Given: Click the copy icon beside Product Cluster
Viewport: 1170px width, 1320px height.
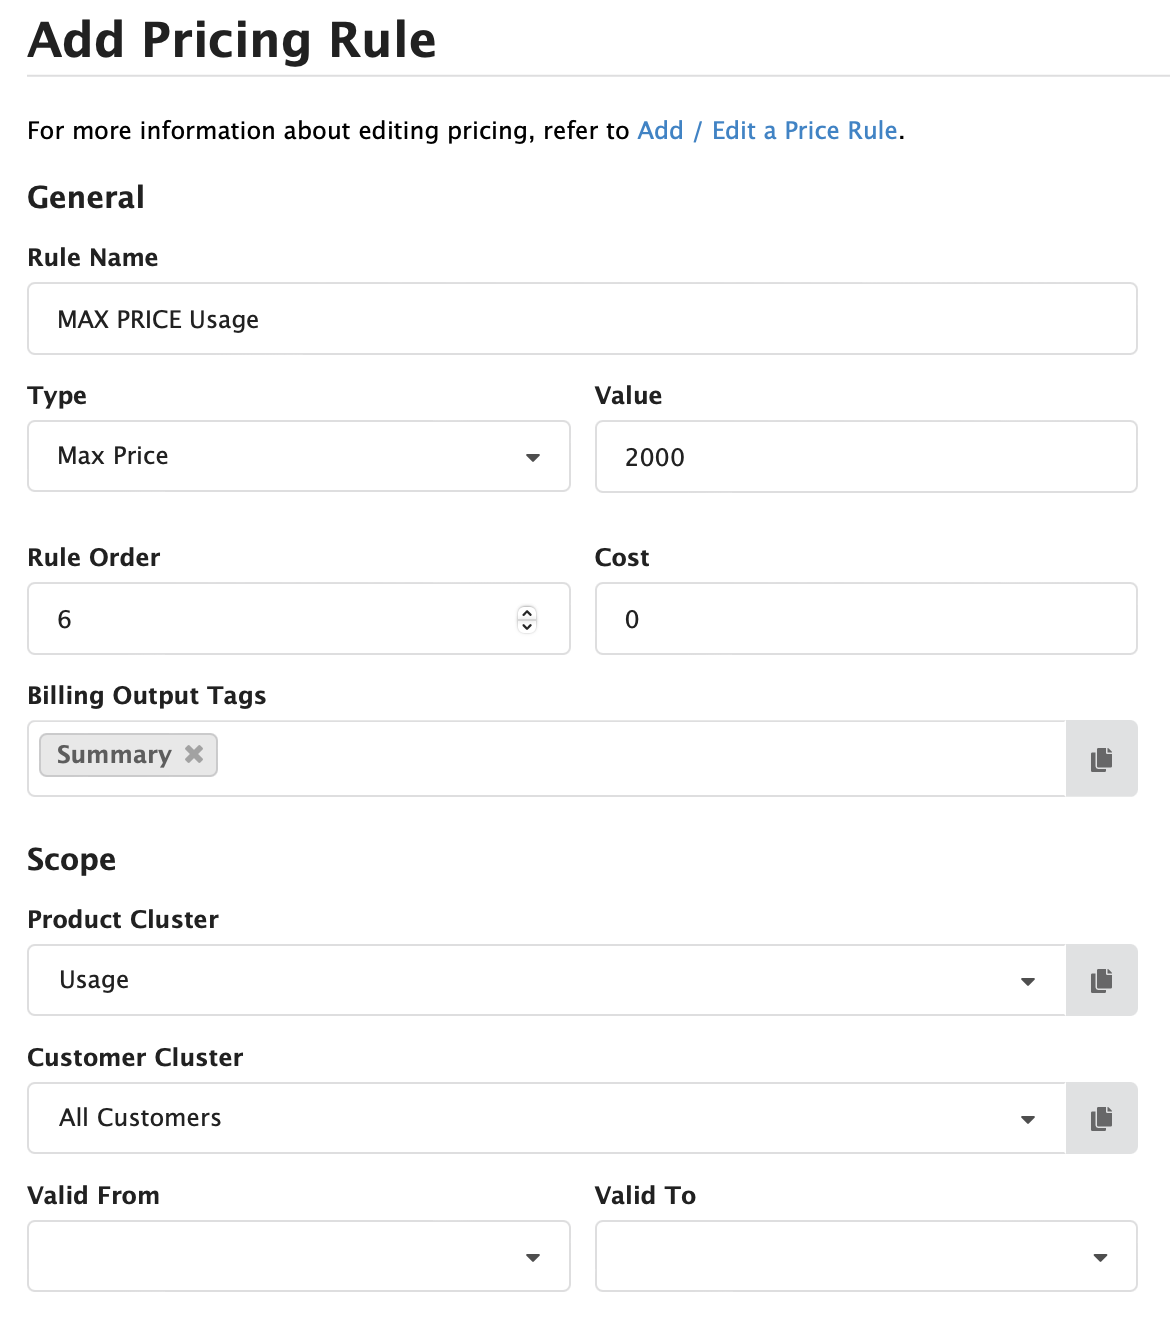Looking at the screenshot, I should tap(1102, 980).
